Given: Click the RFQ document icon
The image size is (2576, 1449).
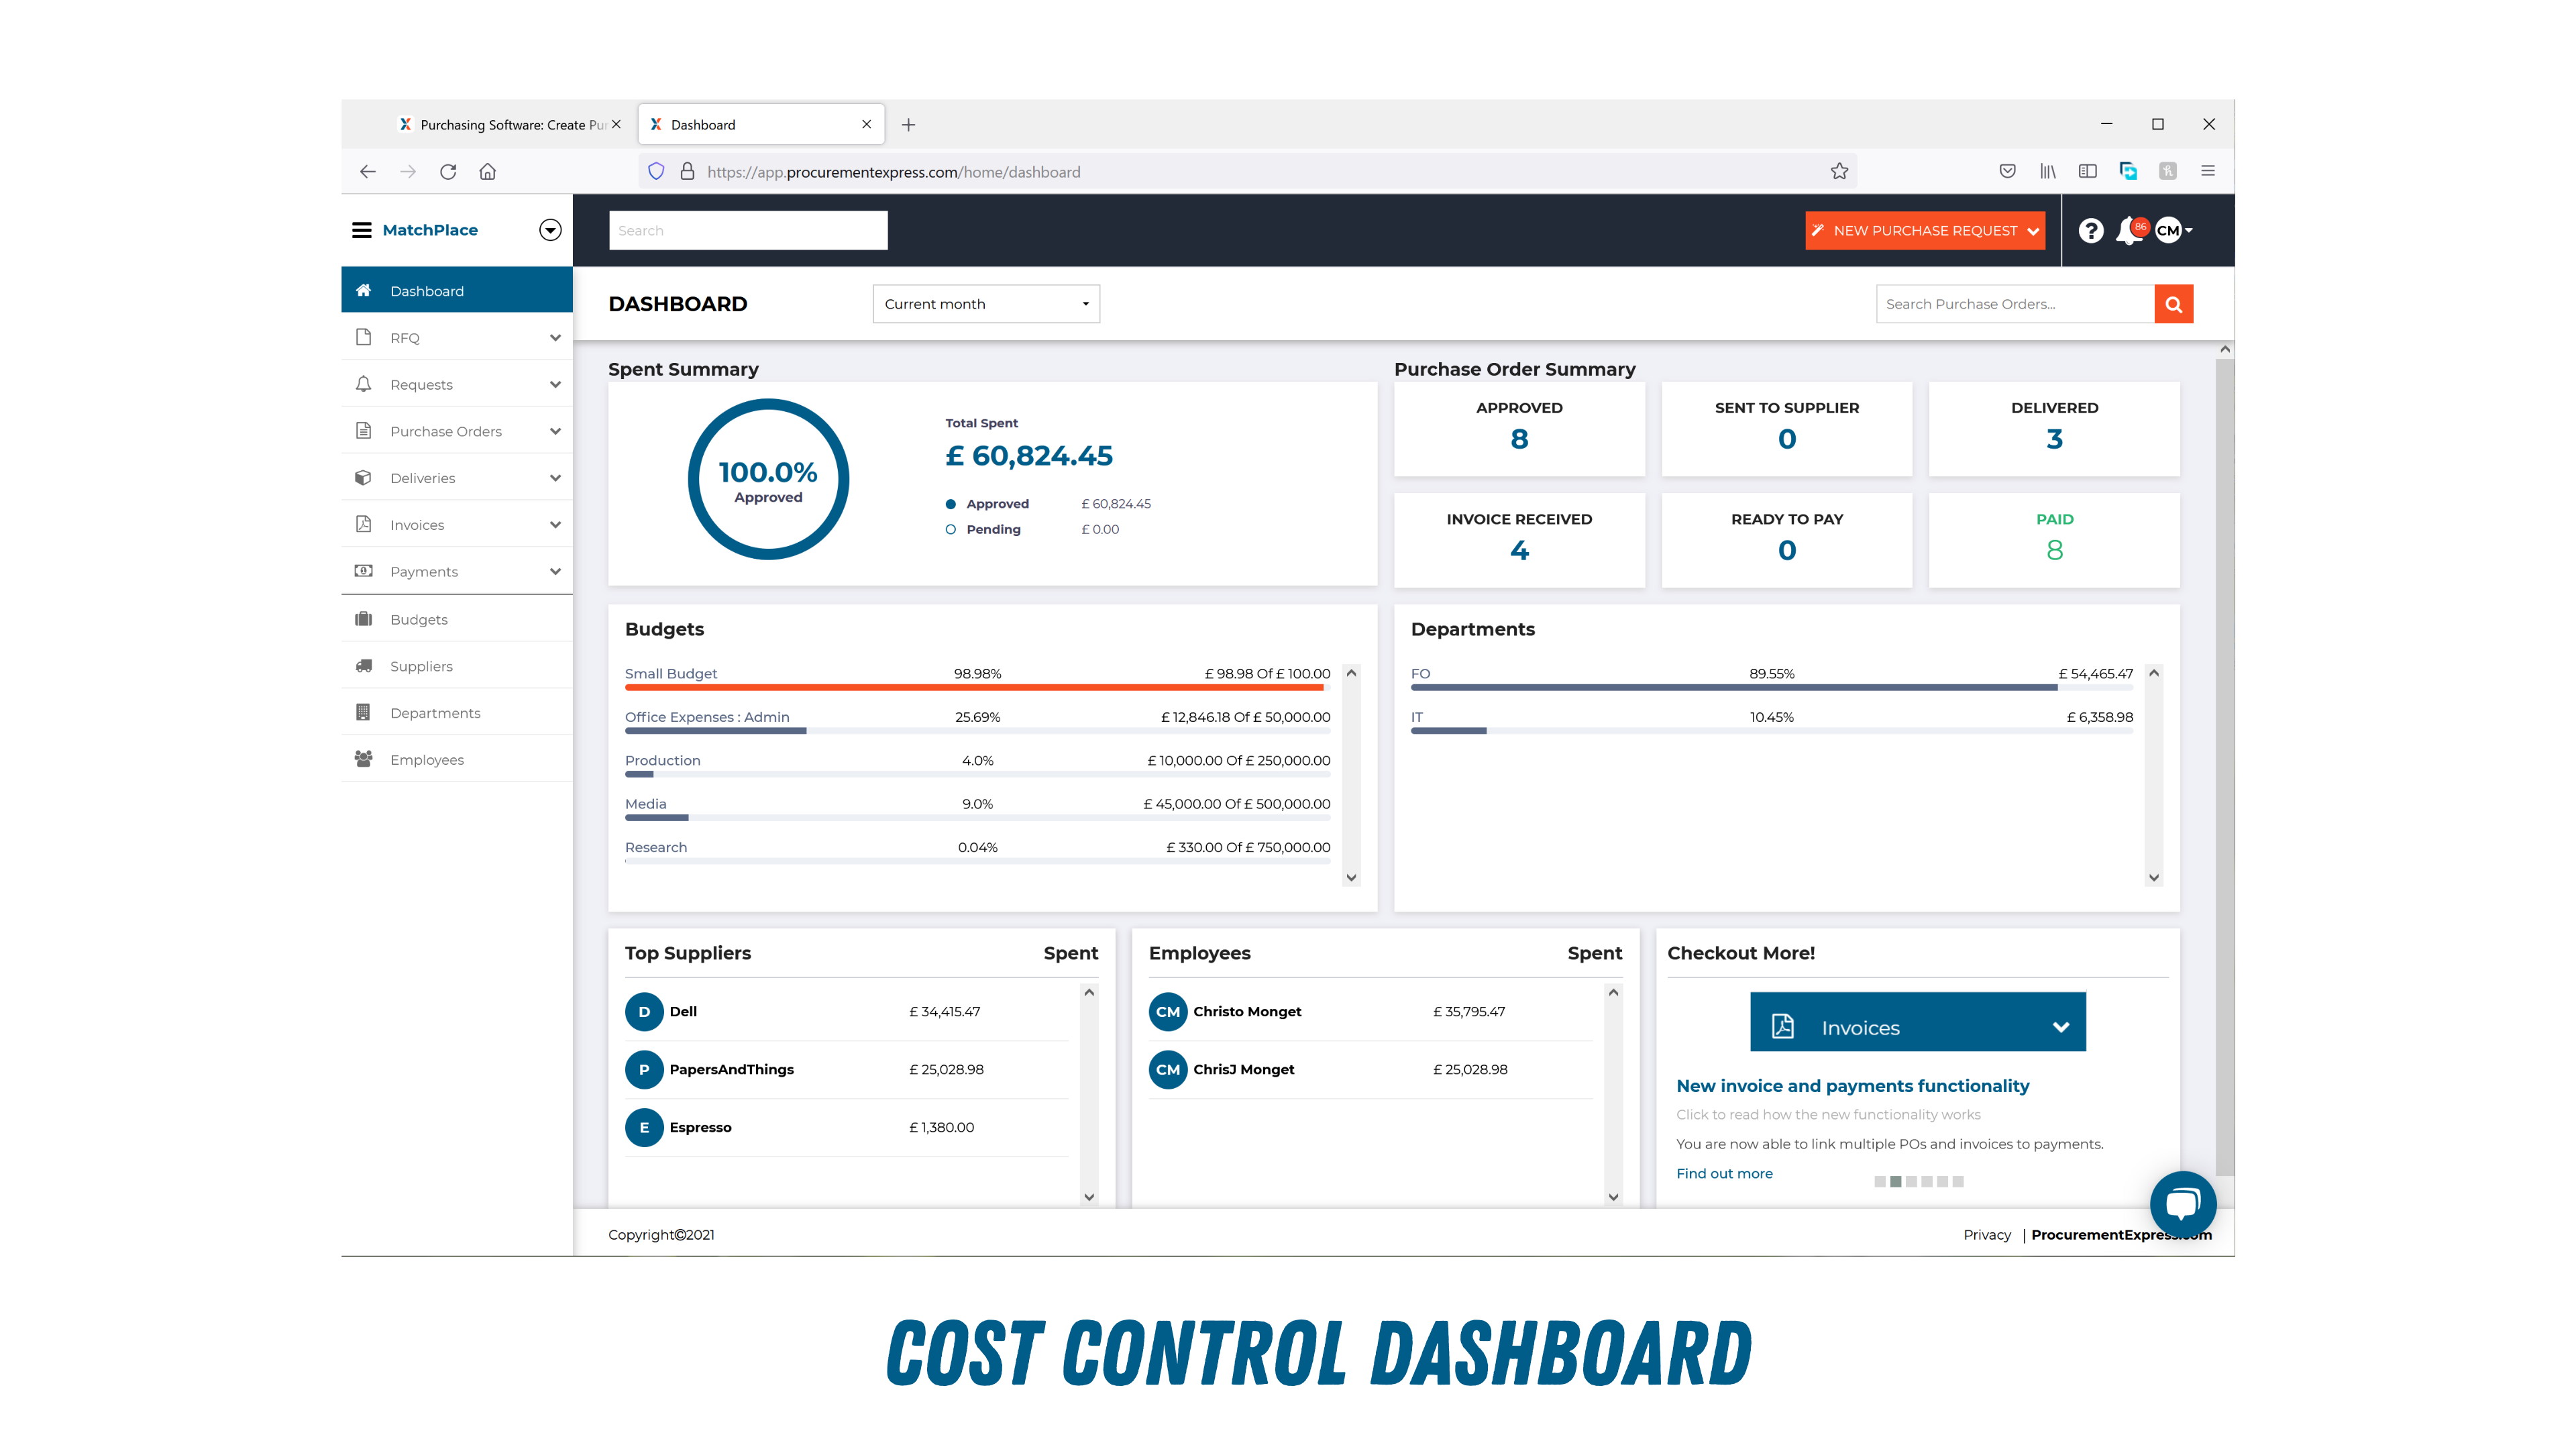Looking at the screenshot, I should (x=363, y=337).
